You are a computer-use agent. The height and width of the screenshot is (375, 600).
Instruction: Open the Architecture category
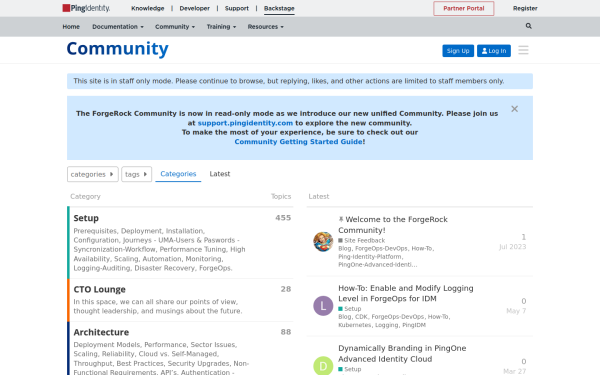101,332
